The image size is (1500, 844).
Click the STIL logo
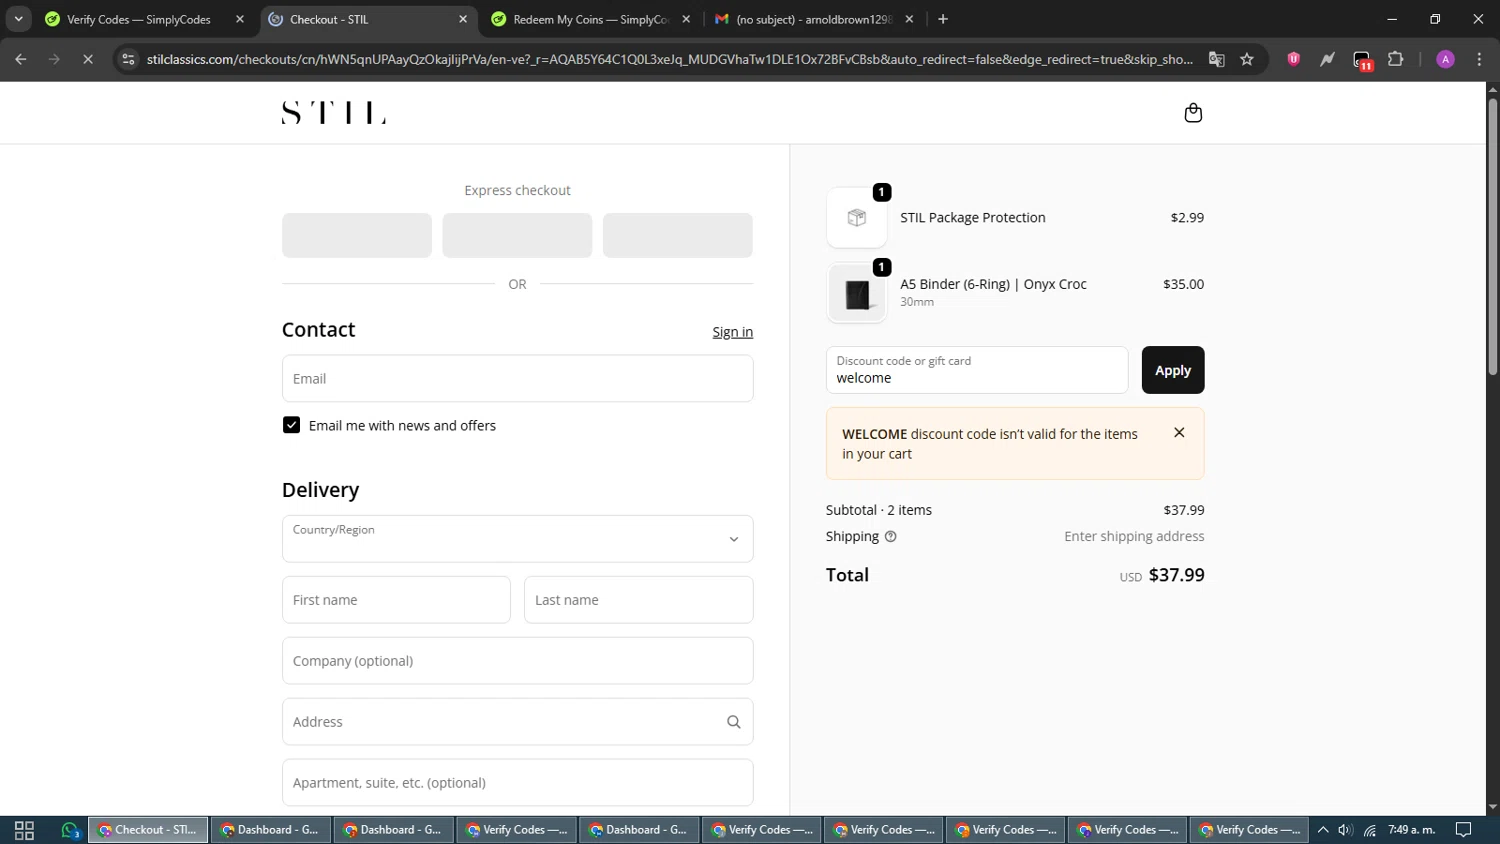coord(334,113)
